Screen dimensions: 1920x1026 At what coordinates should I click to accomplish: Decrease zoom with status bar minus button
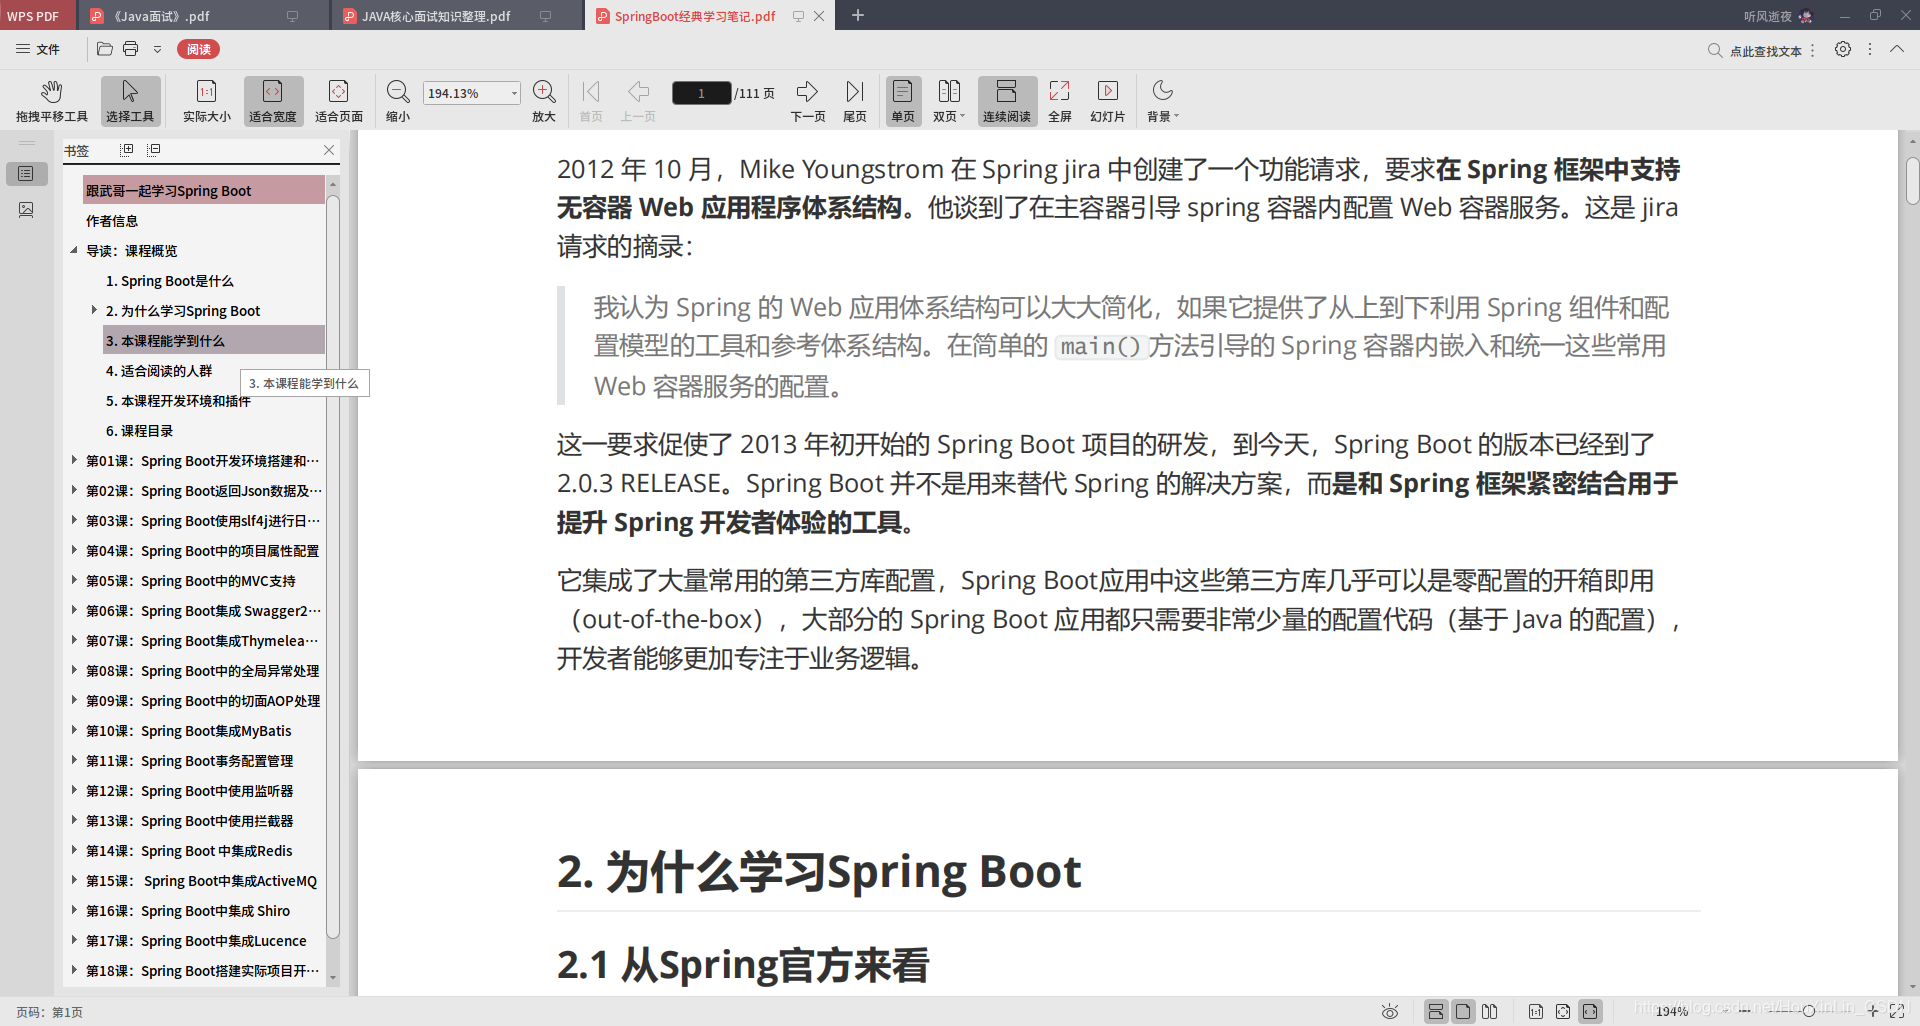tap(1744, 1011)
